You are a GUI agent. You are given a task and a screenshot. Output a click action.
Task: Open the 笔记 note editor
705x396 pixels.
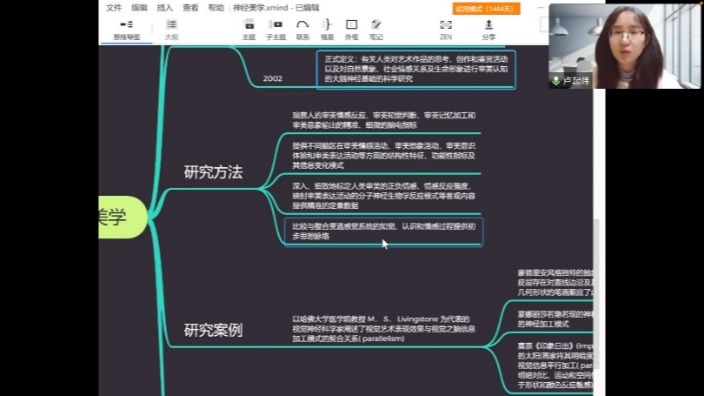tap(376, 29)
